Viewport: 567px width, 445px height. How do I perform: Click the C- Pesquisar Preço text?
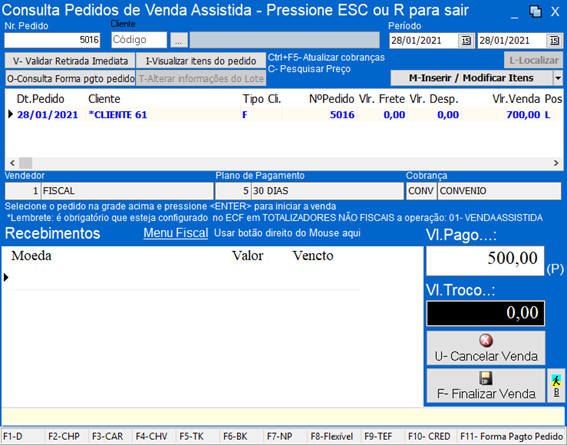(x=309, y=69)
